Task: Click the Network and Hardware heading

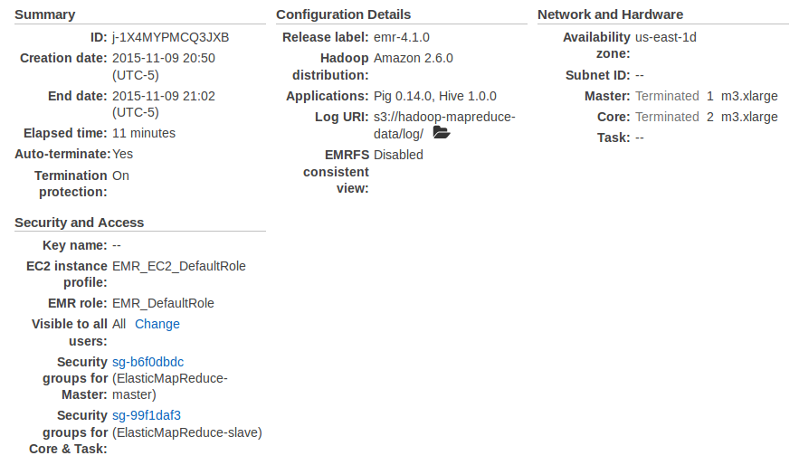Action: pyautogui.click(x=610, y=14)
